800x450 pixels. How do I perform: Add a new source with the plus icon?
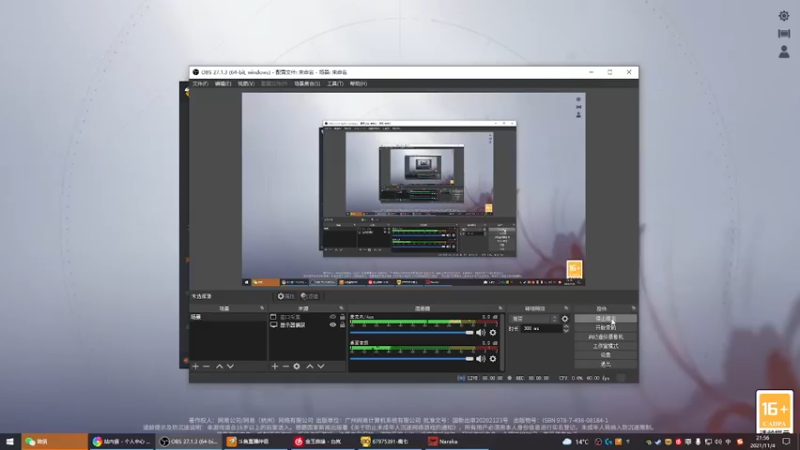pos(274,366)
